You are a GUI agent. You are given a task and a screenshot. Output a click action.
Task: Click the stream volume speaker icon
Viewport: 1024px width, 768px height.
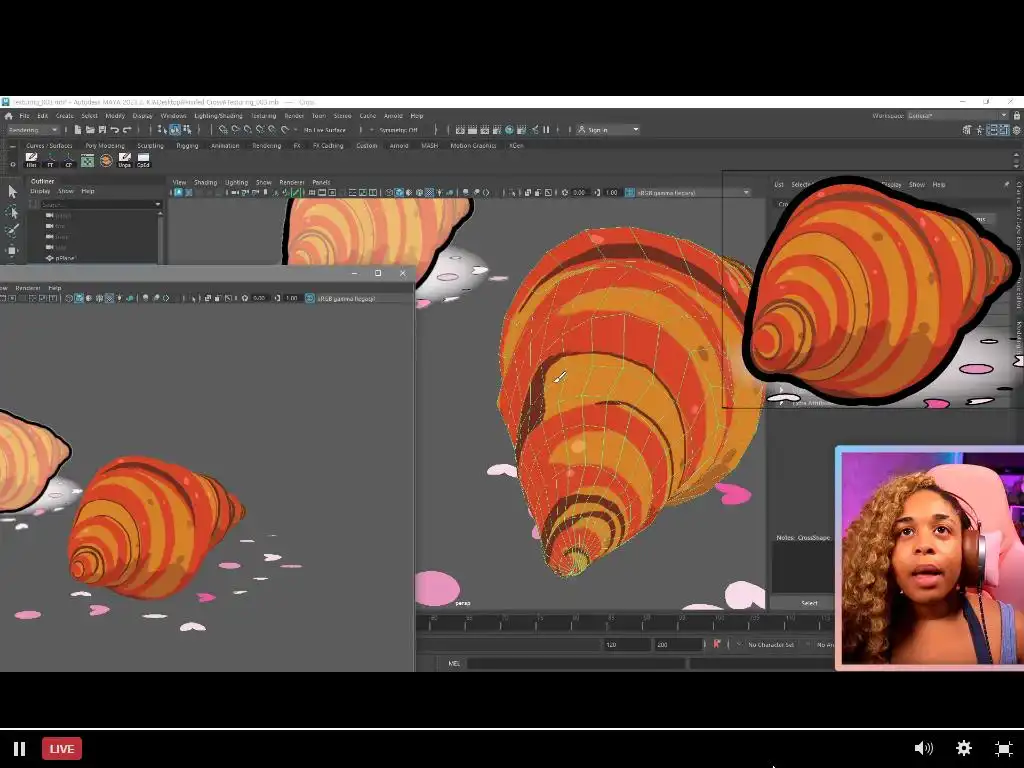[x=923, y=748]
